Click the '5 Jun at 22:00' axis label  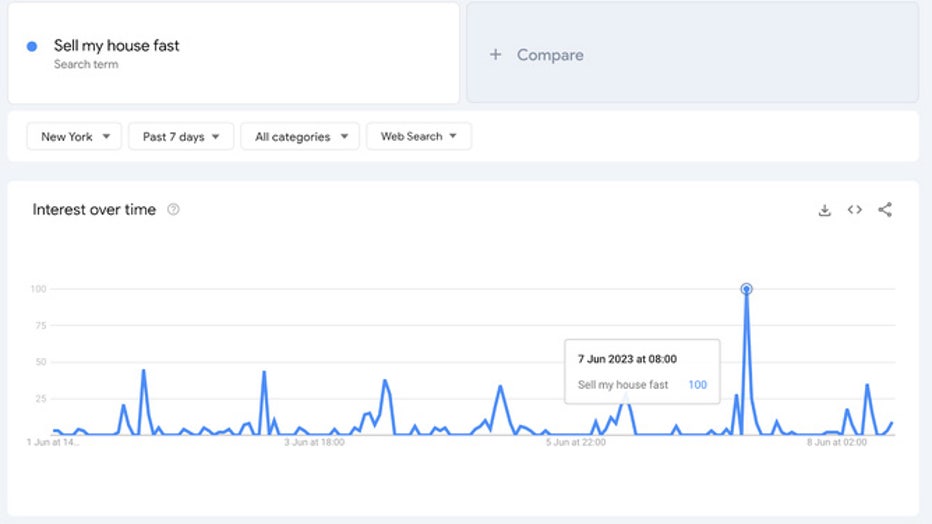[x=575, y=441]
